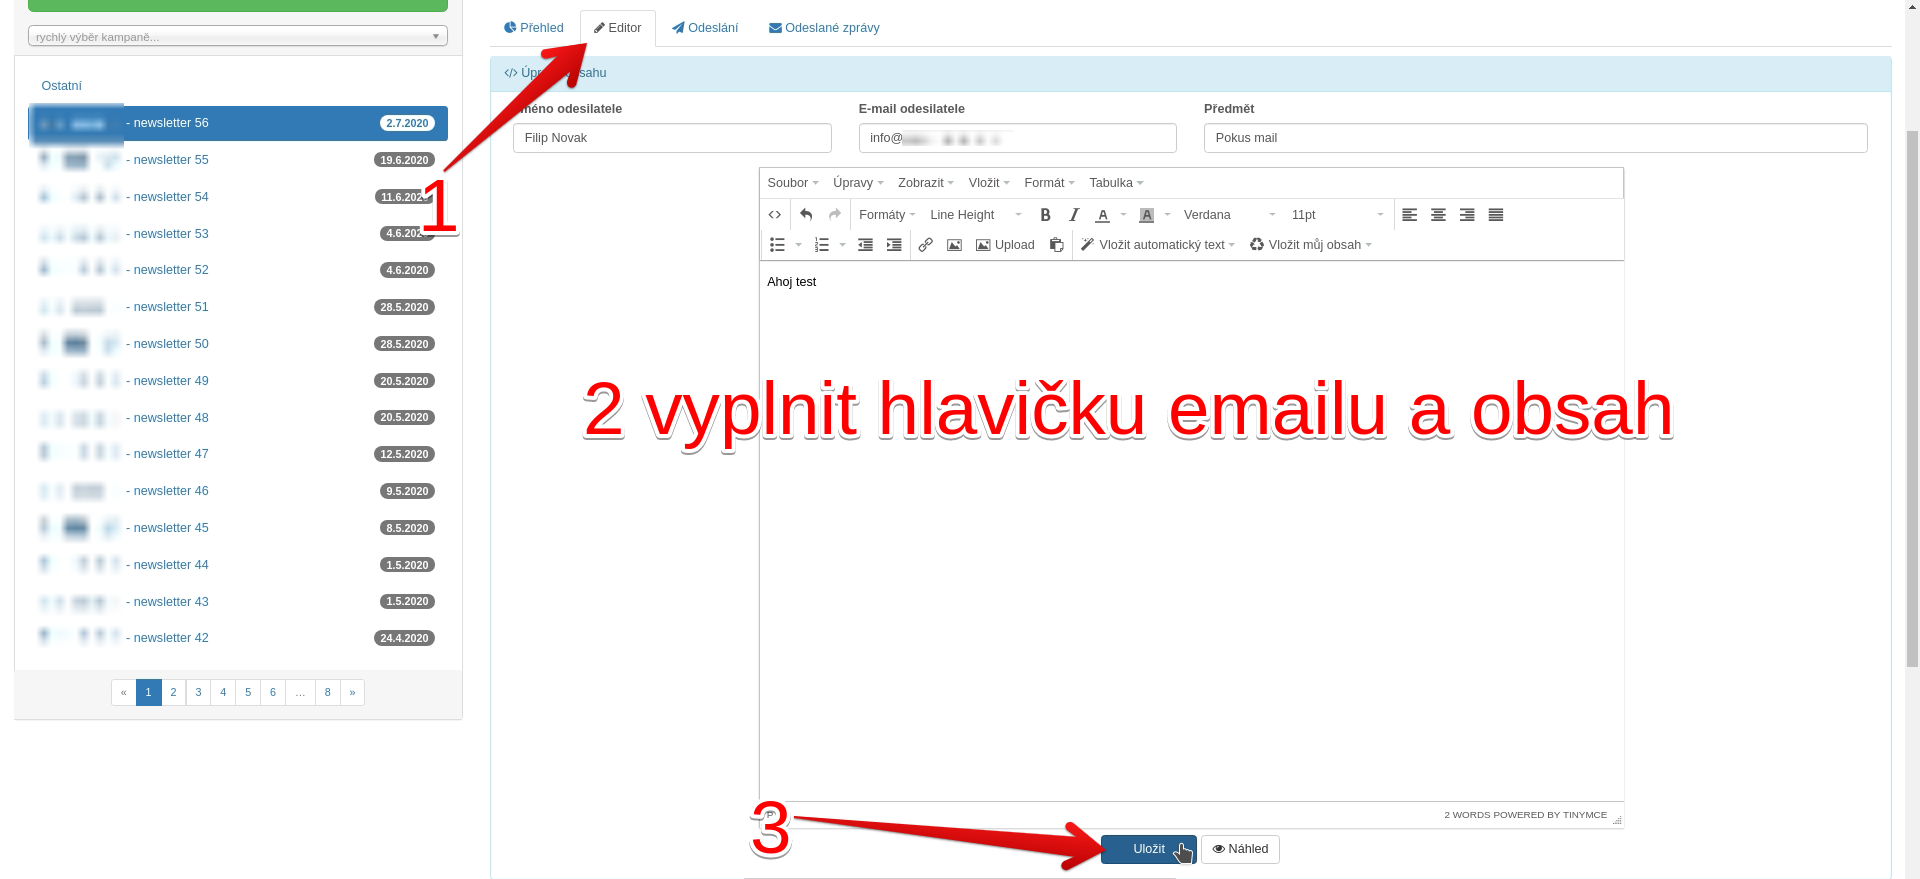Click into the editor text area
1920x879 pixels.
point(1191,531)
